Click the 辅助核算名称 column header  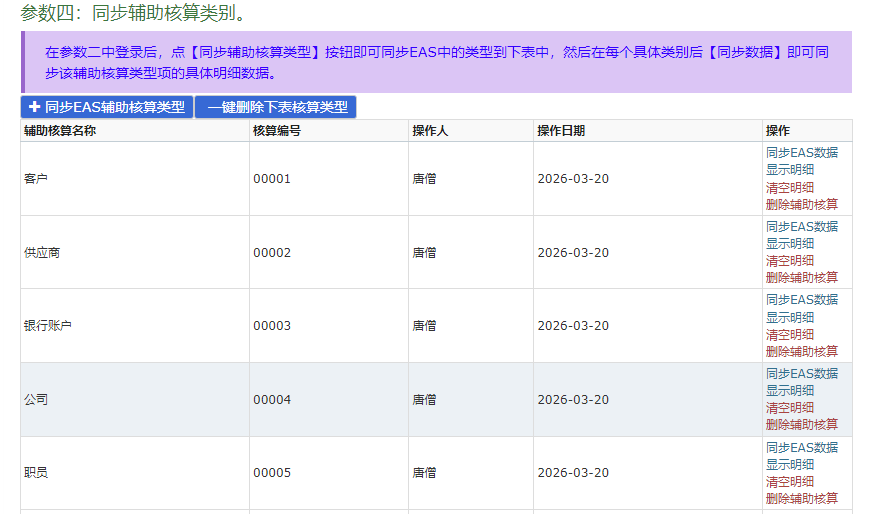click(x=60, y=131)
